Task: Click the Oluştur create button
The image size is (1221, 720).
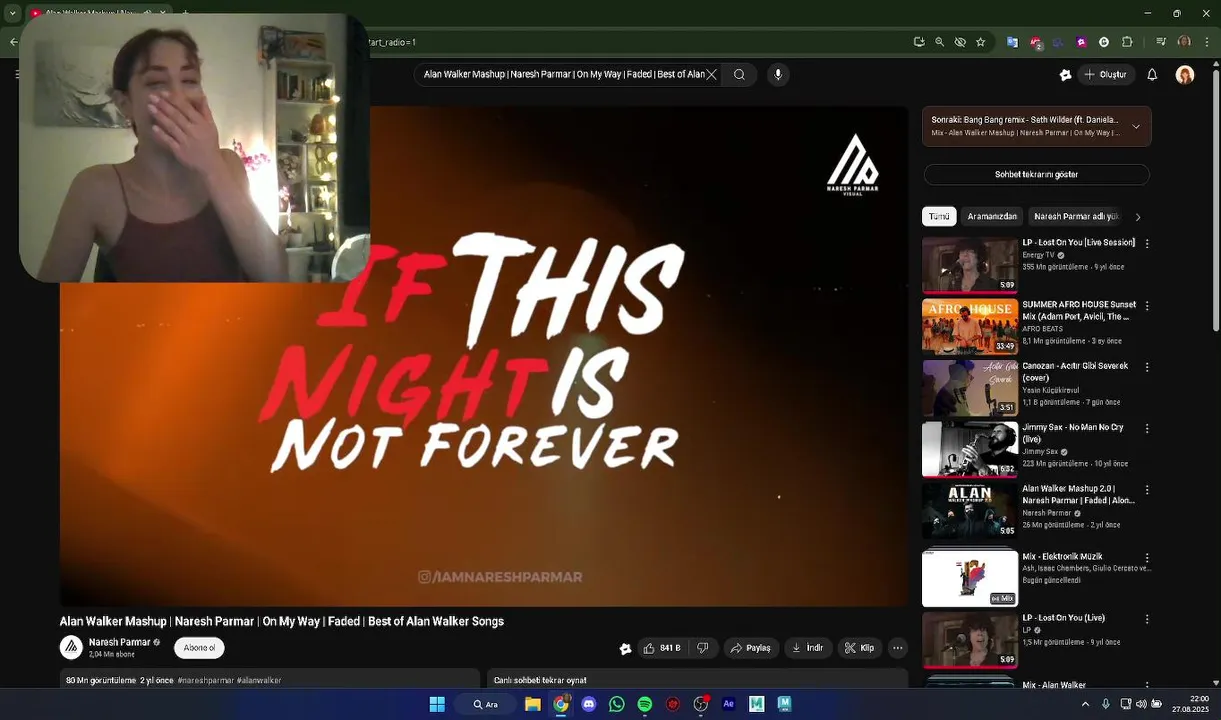Action: (x=1105, y=75)
